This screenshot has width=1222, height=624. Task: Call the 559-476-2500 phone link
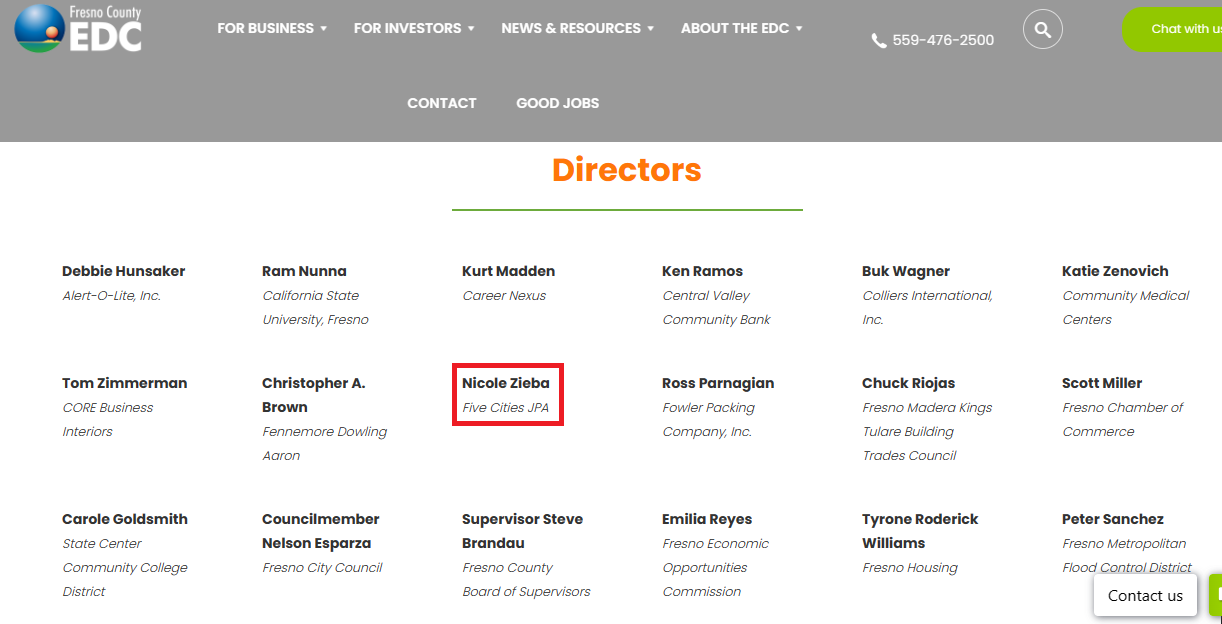point(943,40)
